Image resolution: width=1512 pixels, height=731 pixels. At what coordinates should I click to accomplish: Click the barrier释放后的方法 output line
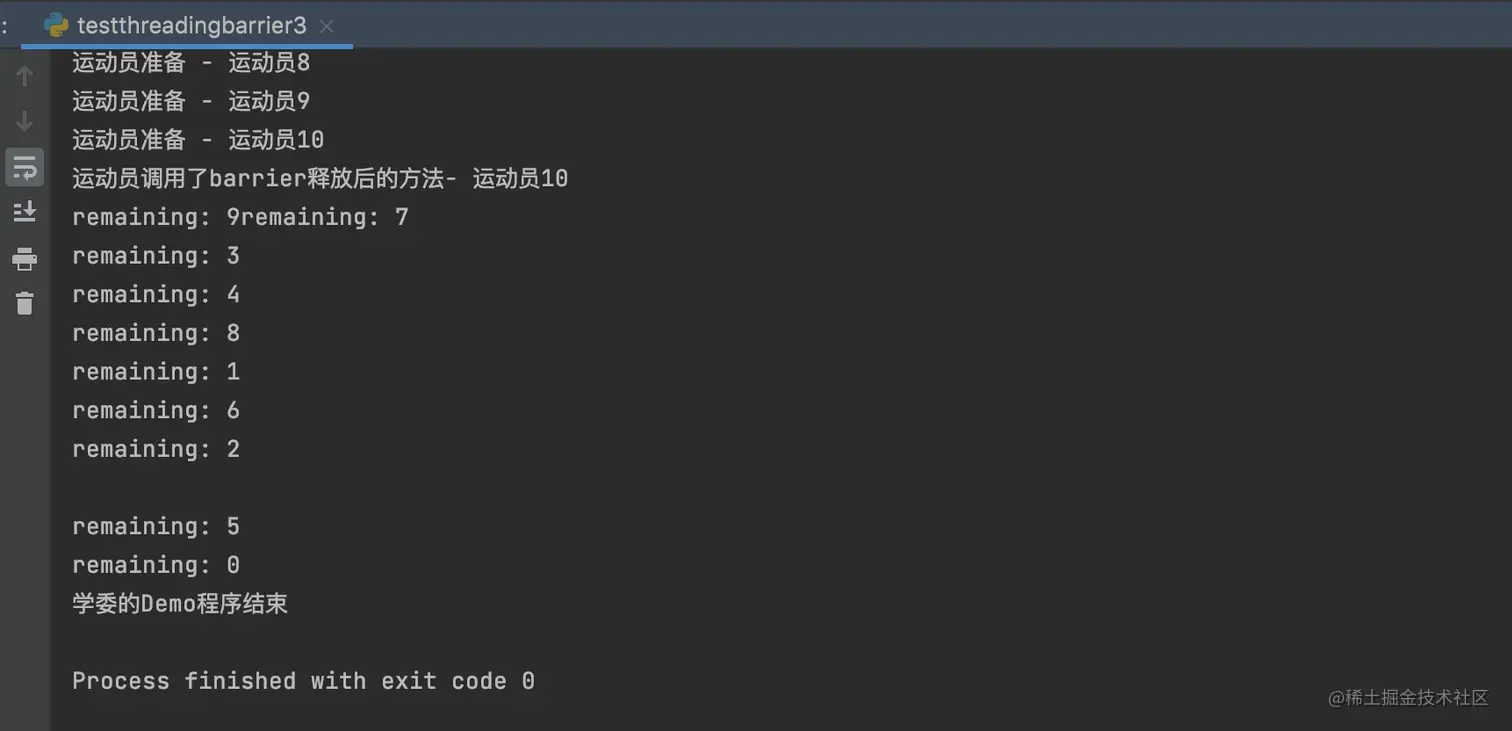coord(320,179)
